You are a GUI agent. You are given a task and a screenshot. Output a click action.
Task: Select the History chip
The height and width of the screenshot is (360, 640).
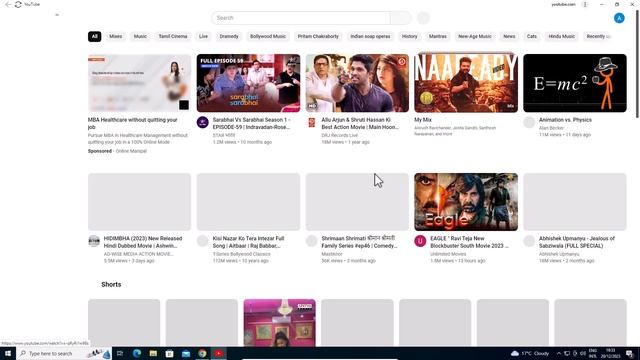pos(409,36)
